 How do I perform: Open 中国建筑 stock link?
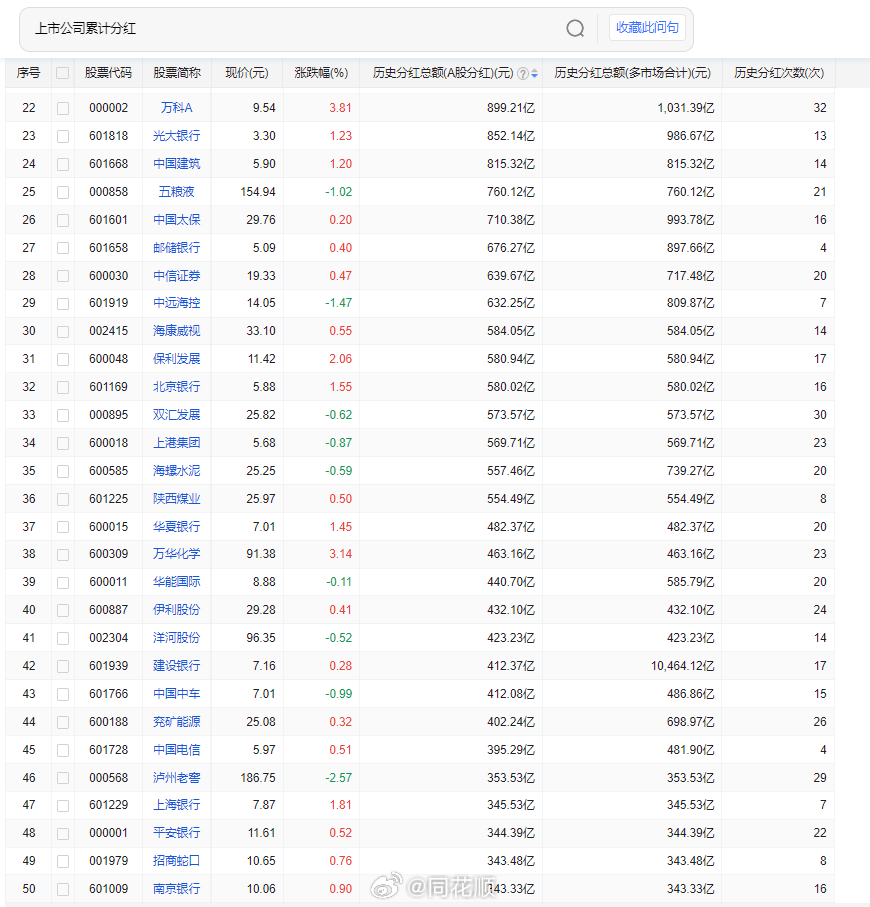click(176, 164)
